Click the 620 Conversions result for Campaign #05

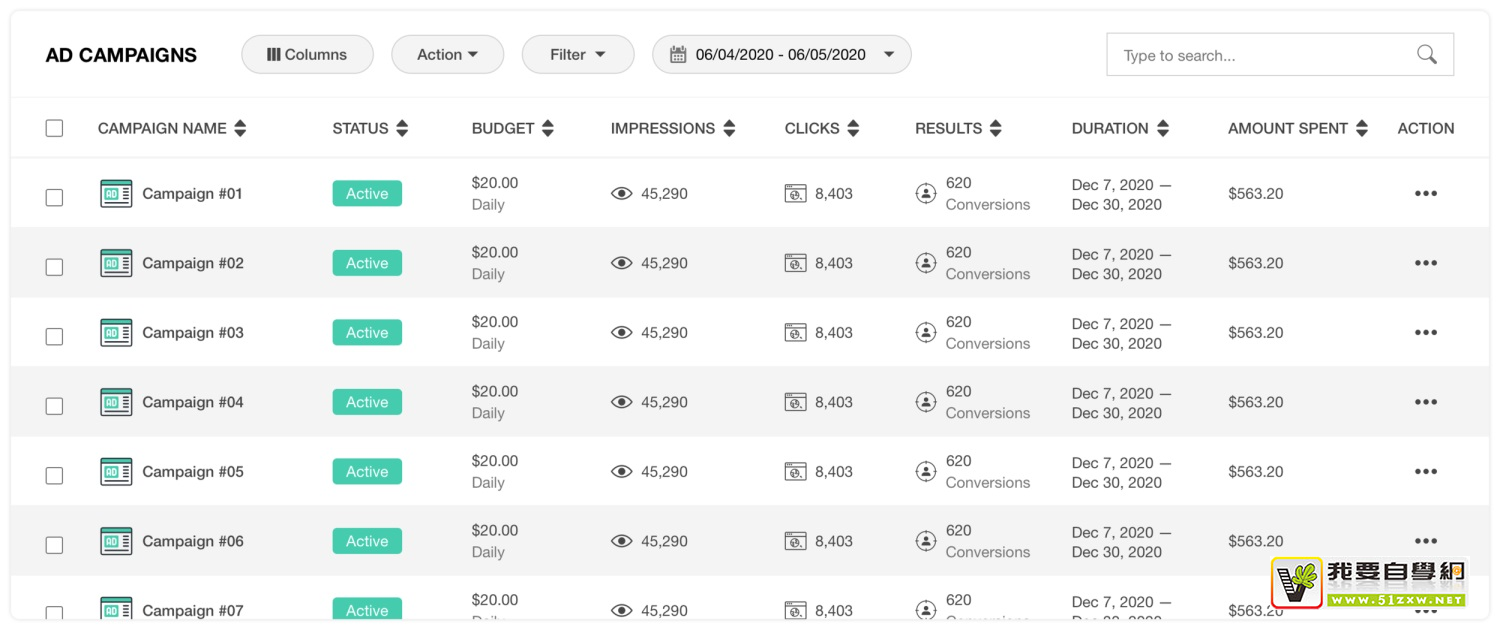point(988,472)
